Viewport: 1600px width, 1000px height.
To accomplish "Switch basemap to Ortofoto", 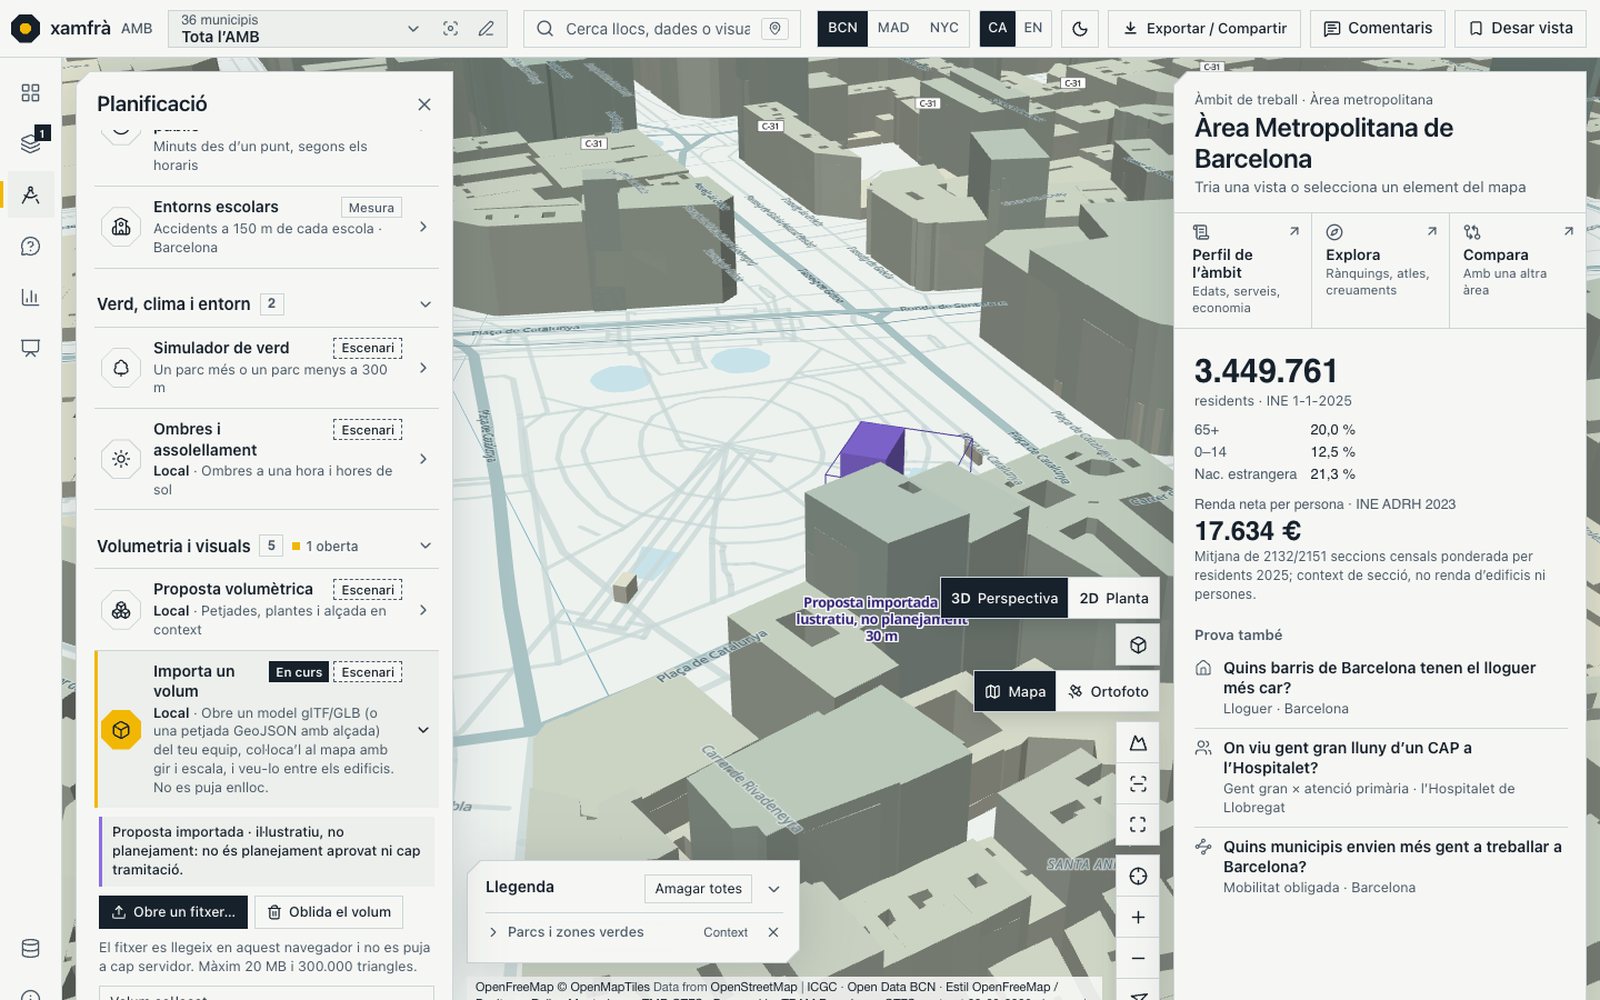I will (x=1108, y=691).
